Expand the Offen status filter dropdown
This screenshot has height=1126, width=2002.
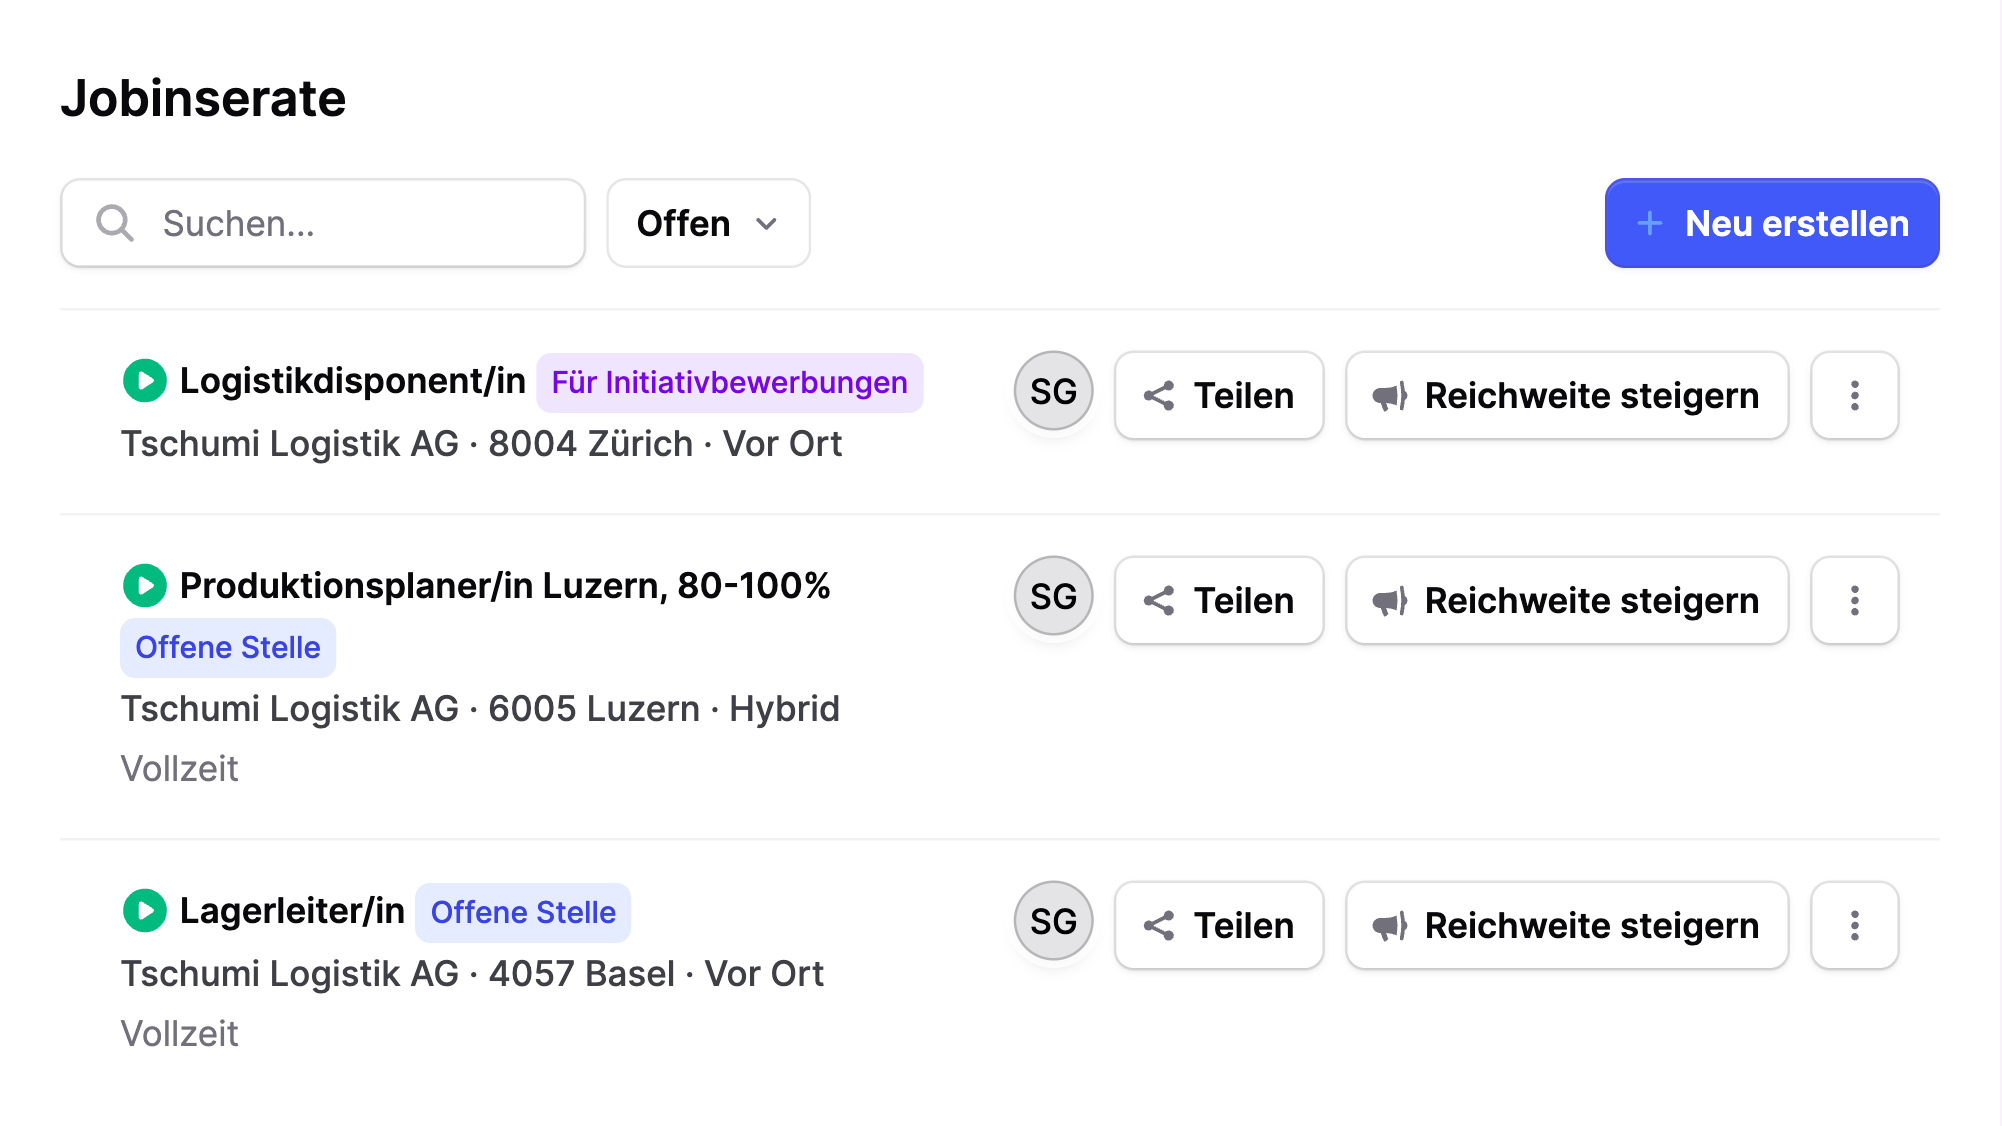[x=708, y=223]
